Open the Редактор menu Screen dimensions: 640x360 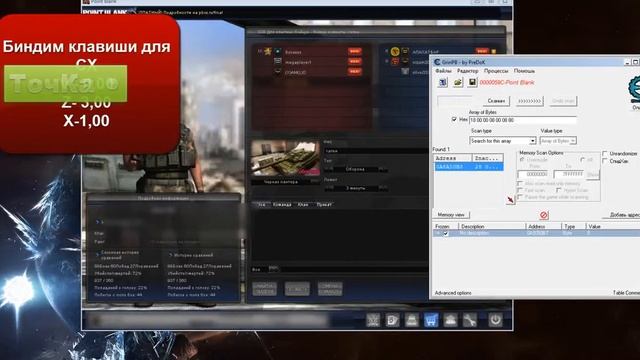click(x=467, y=71)
